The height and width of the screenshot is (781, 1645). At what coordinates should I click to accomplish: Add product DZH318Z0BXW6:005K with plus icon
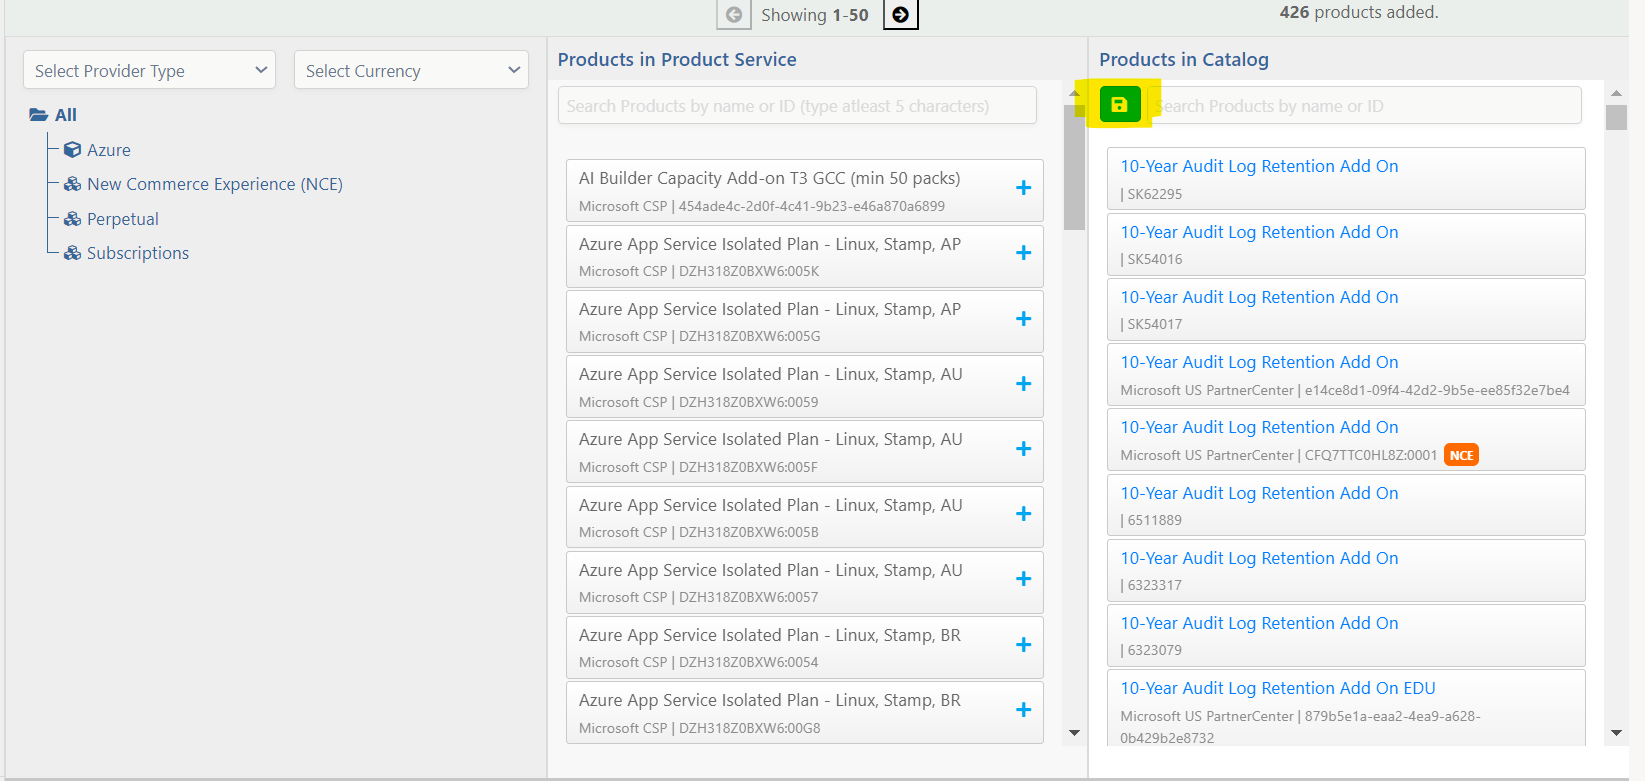(x=1023, y=253)
